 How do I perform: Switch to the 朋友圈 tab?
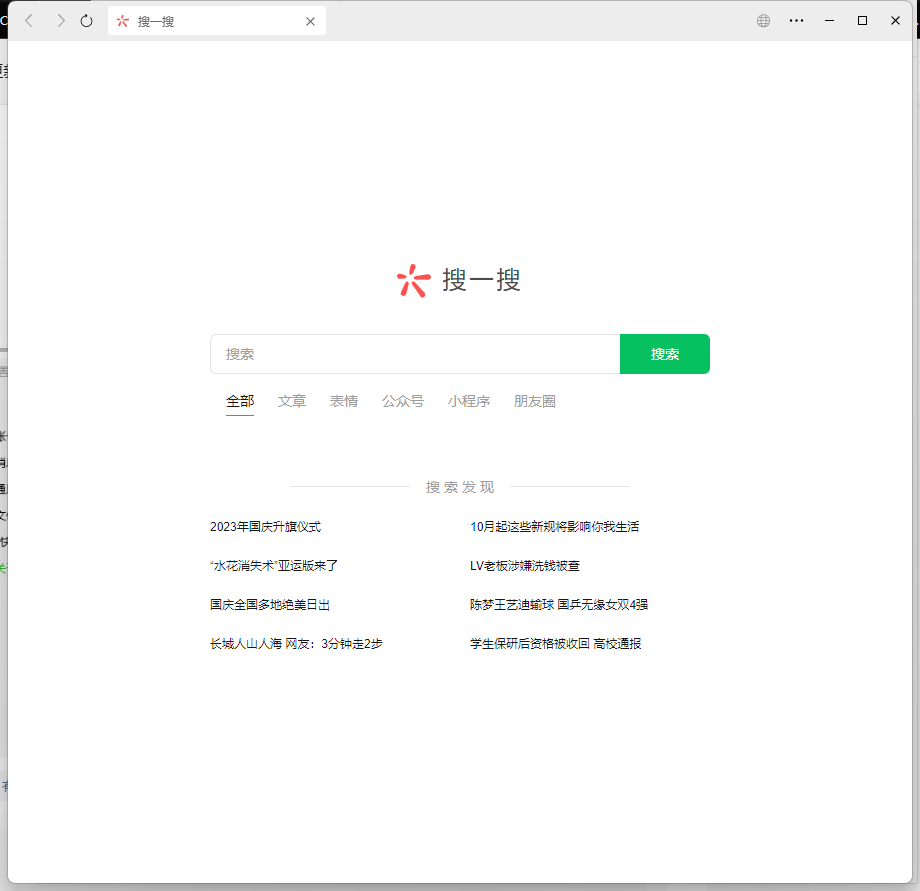click(535, 401)
